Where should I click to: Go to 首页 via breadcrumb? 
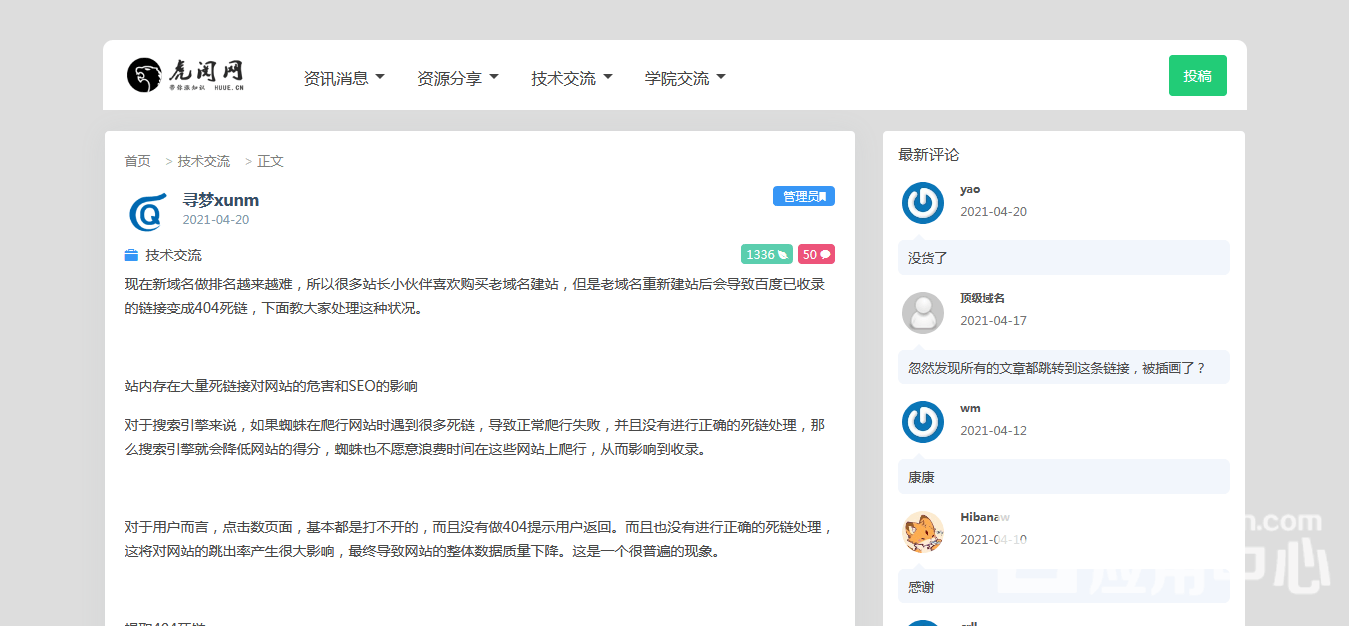click(x=137, y=161)
